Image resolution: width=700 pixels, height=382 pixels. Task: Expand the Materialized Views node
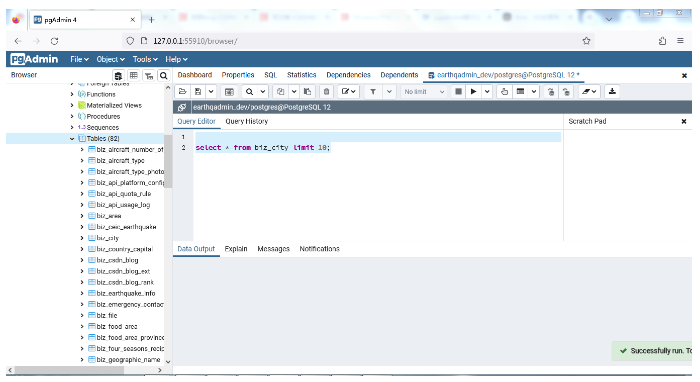pos(72,105)
